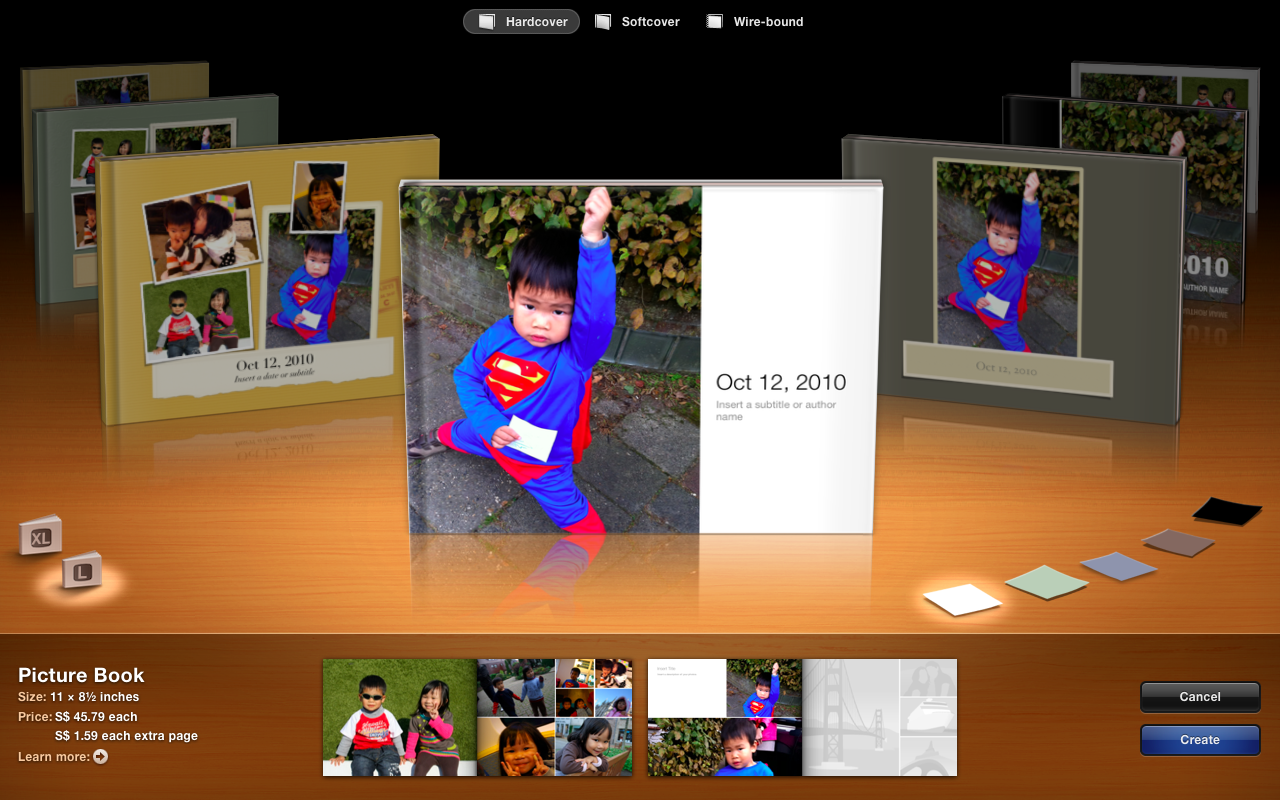Click the Picture Book heading
The image size is (1280, 800).
[x=81, y=675]
